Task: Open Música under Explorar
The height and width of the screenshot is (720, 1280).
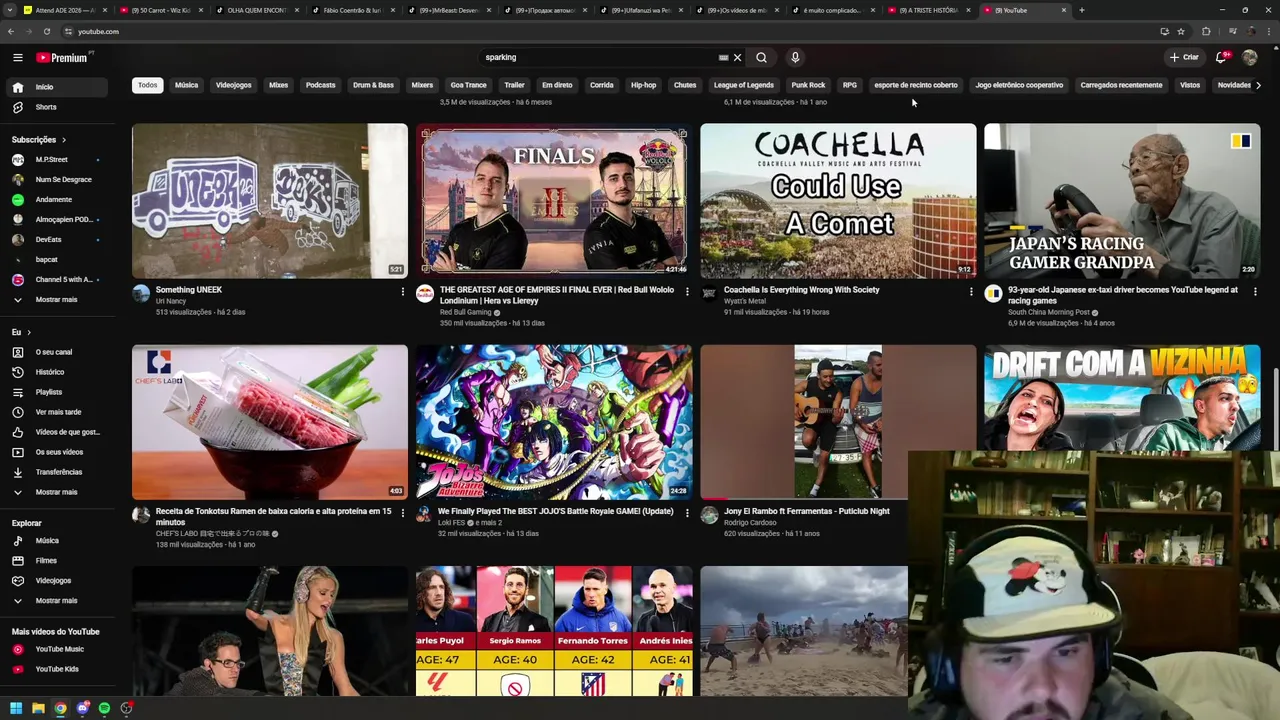Action: point(57,541)
